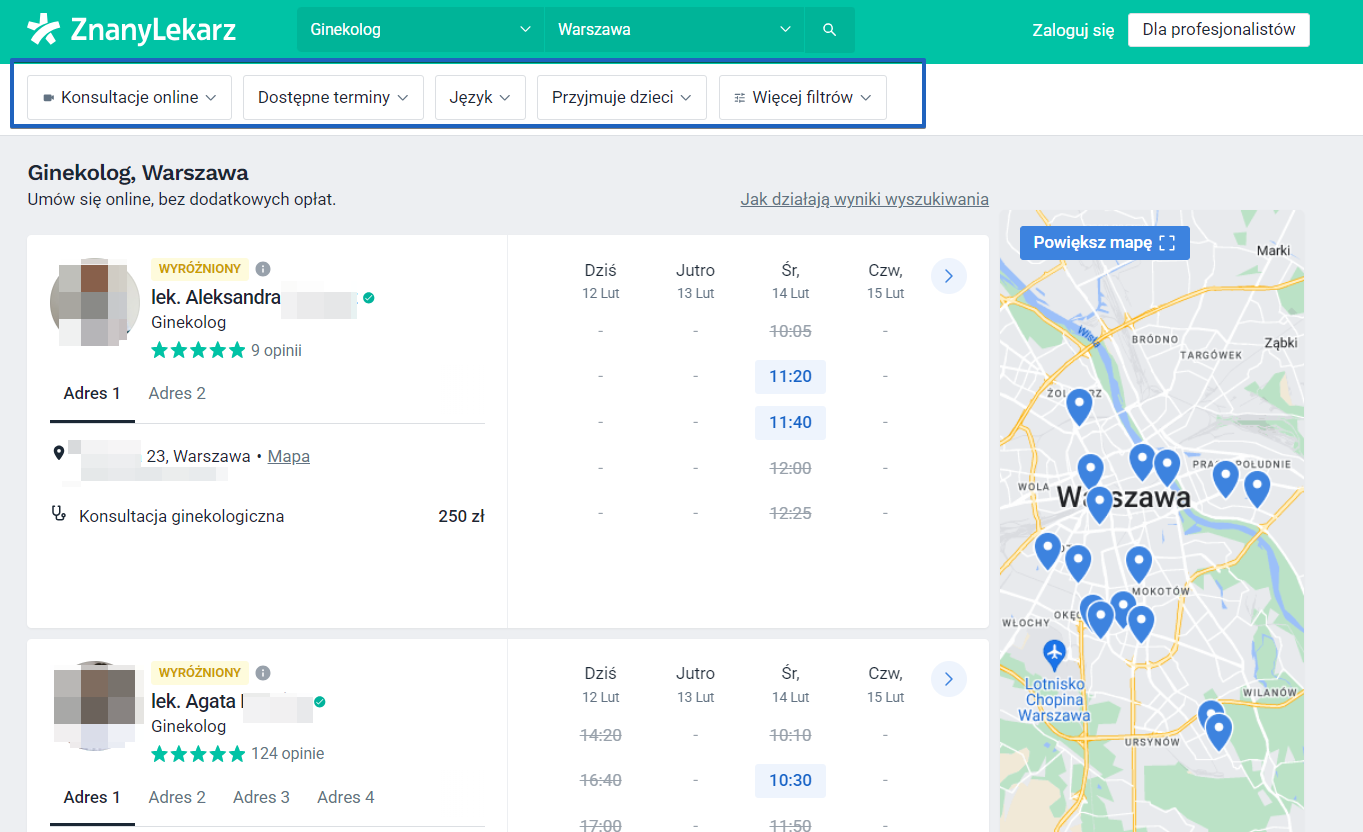Image resolution: width=1363 pixels, height=832 pixels.
Task: Expand the Przyjmuje dzieci filter
Action: (x=621, y=98)
